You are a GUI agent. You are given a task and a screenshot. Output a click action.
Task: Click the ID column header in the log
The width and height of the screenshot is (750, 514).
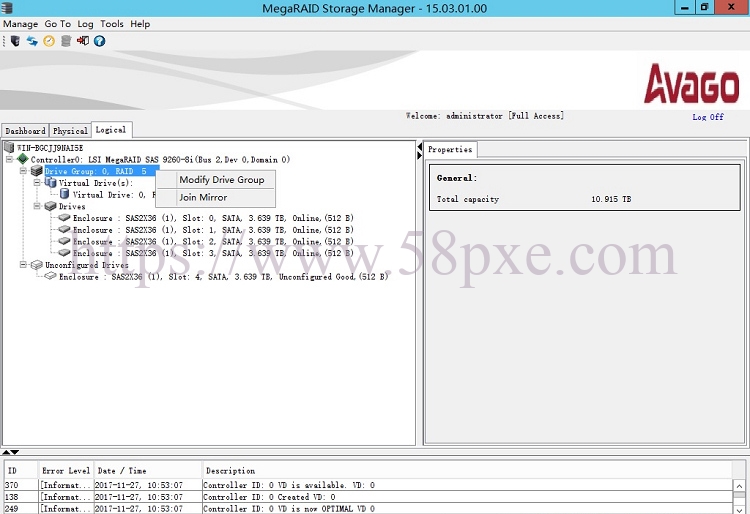click(21, 470)
